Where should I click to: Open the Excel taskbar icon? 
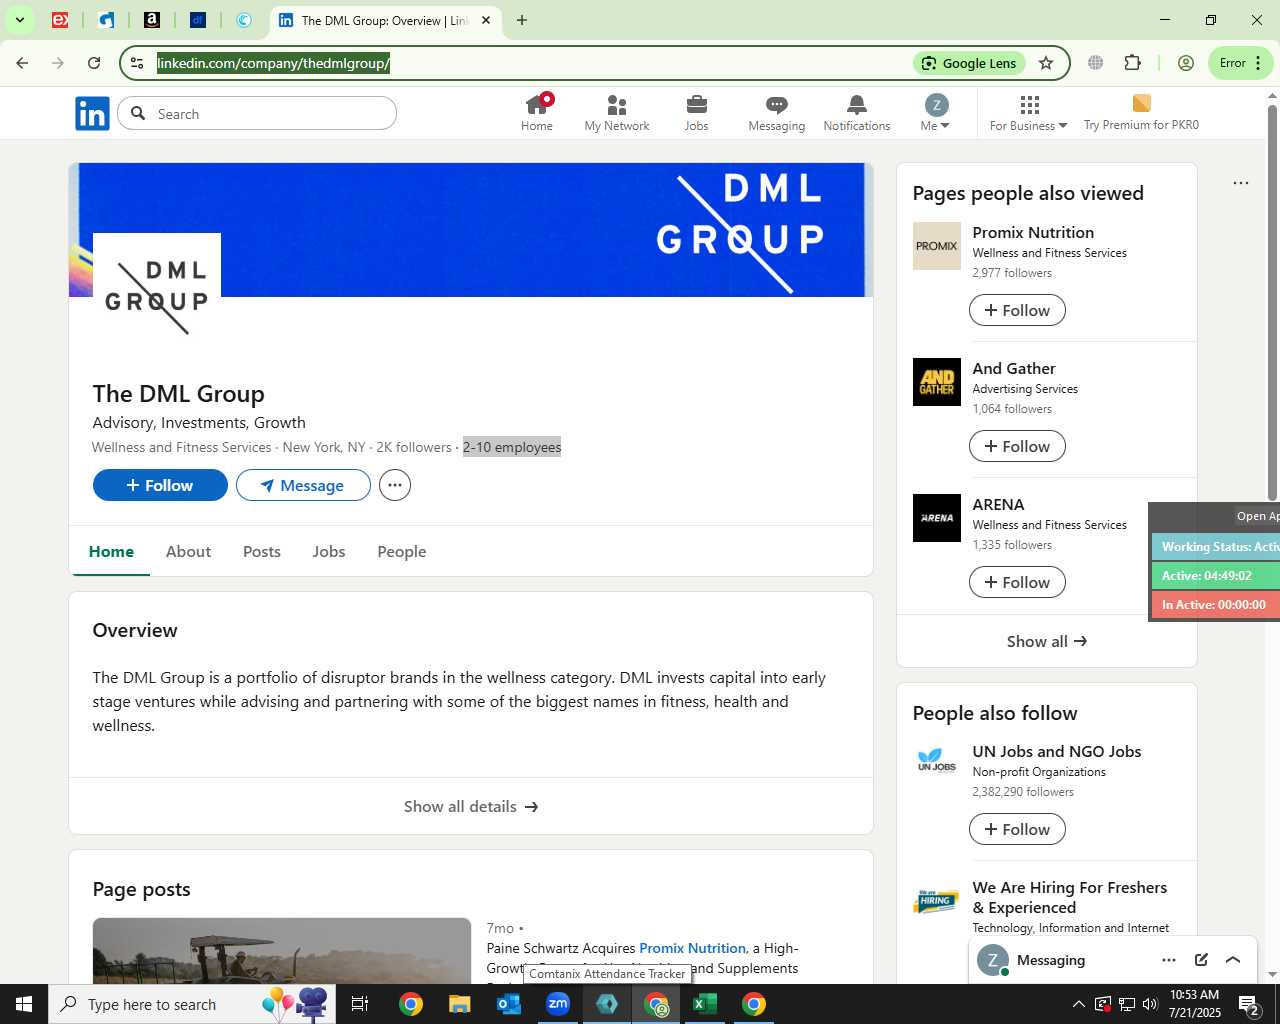(x=705, y=1004)
